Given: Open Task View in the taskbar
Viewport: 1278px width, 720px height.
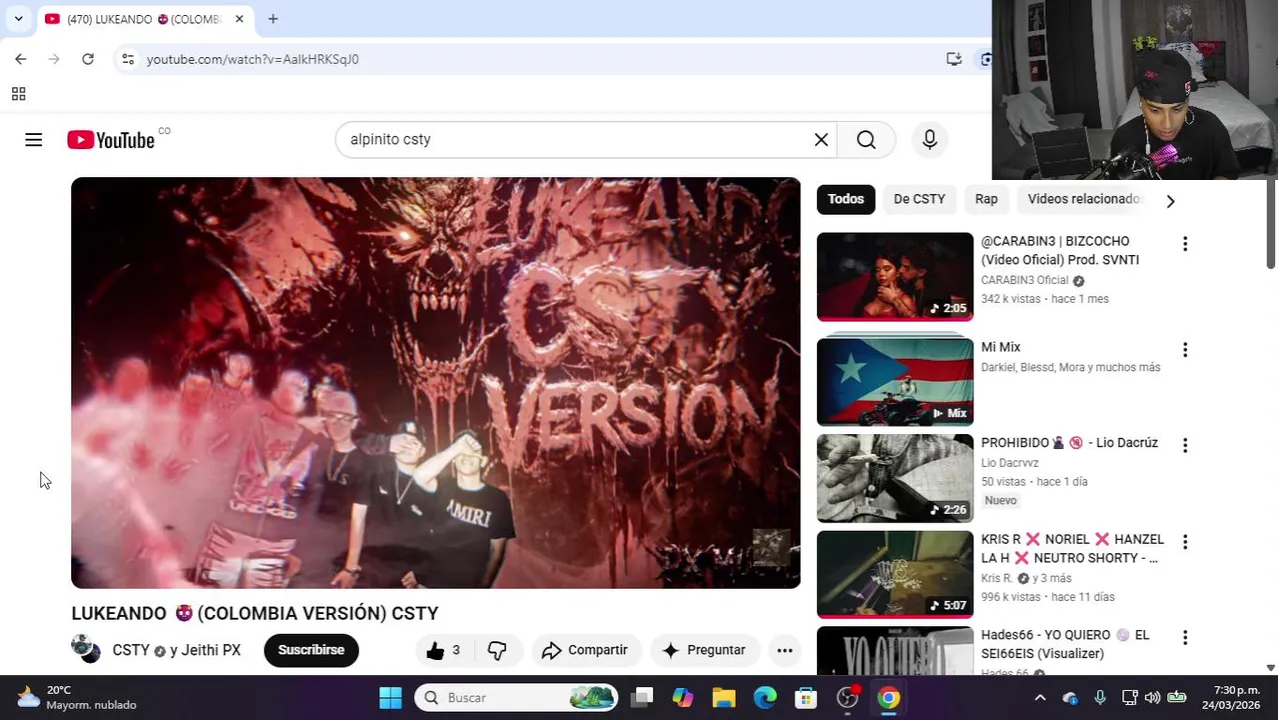Looking at the screenshot, I should click(643, 698).
